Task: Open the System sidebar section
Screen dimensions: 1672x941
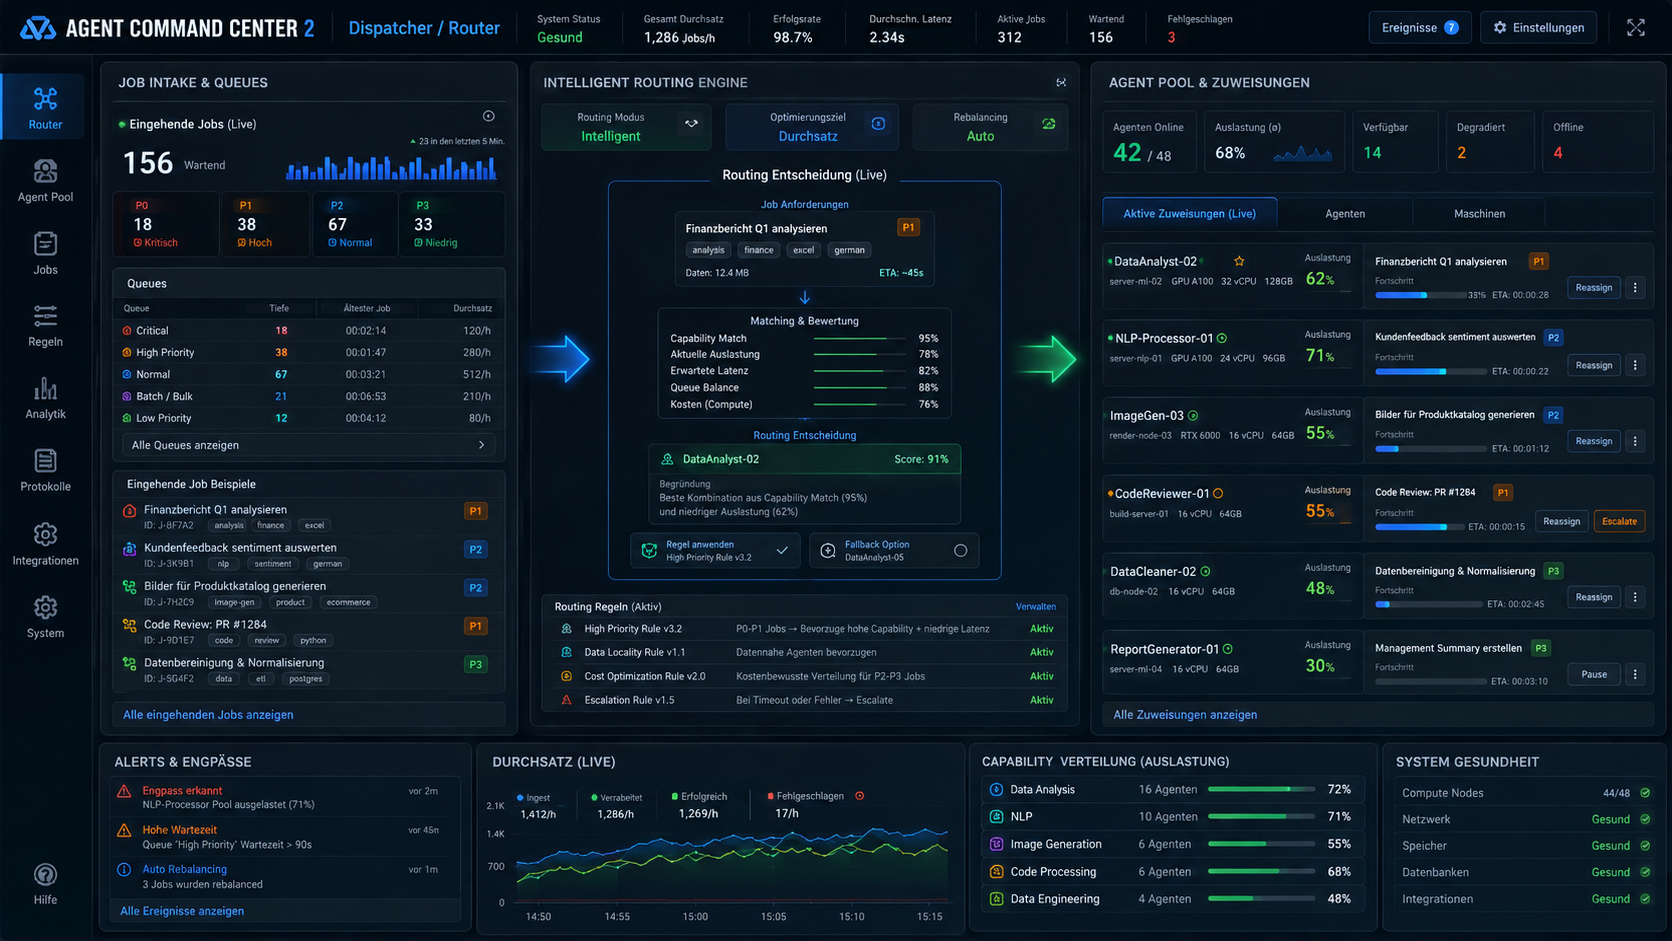Action: point(45,617)
